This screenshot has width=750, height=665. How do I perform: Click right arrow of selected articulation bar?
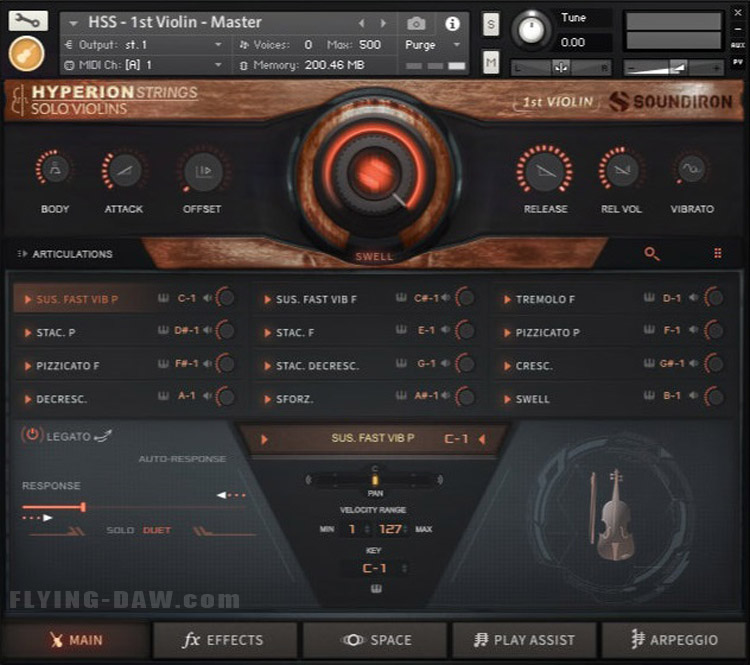(482, 439)
